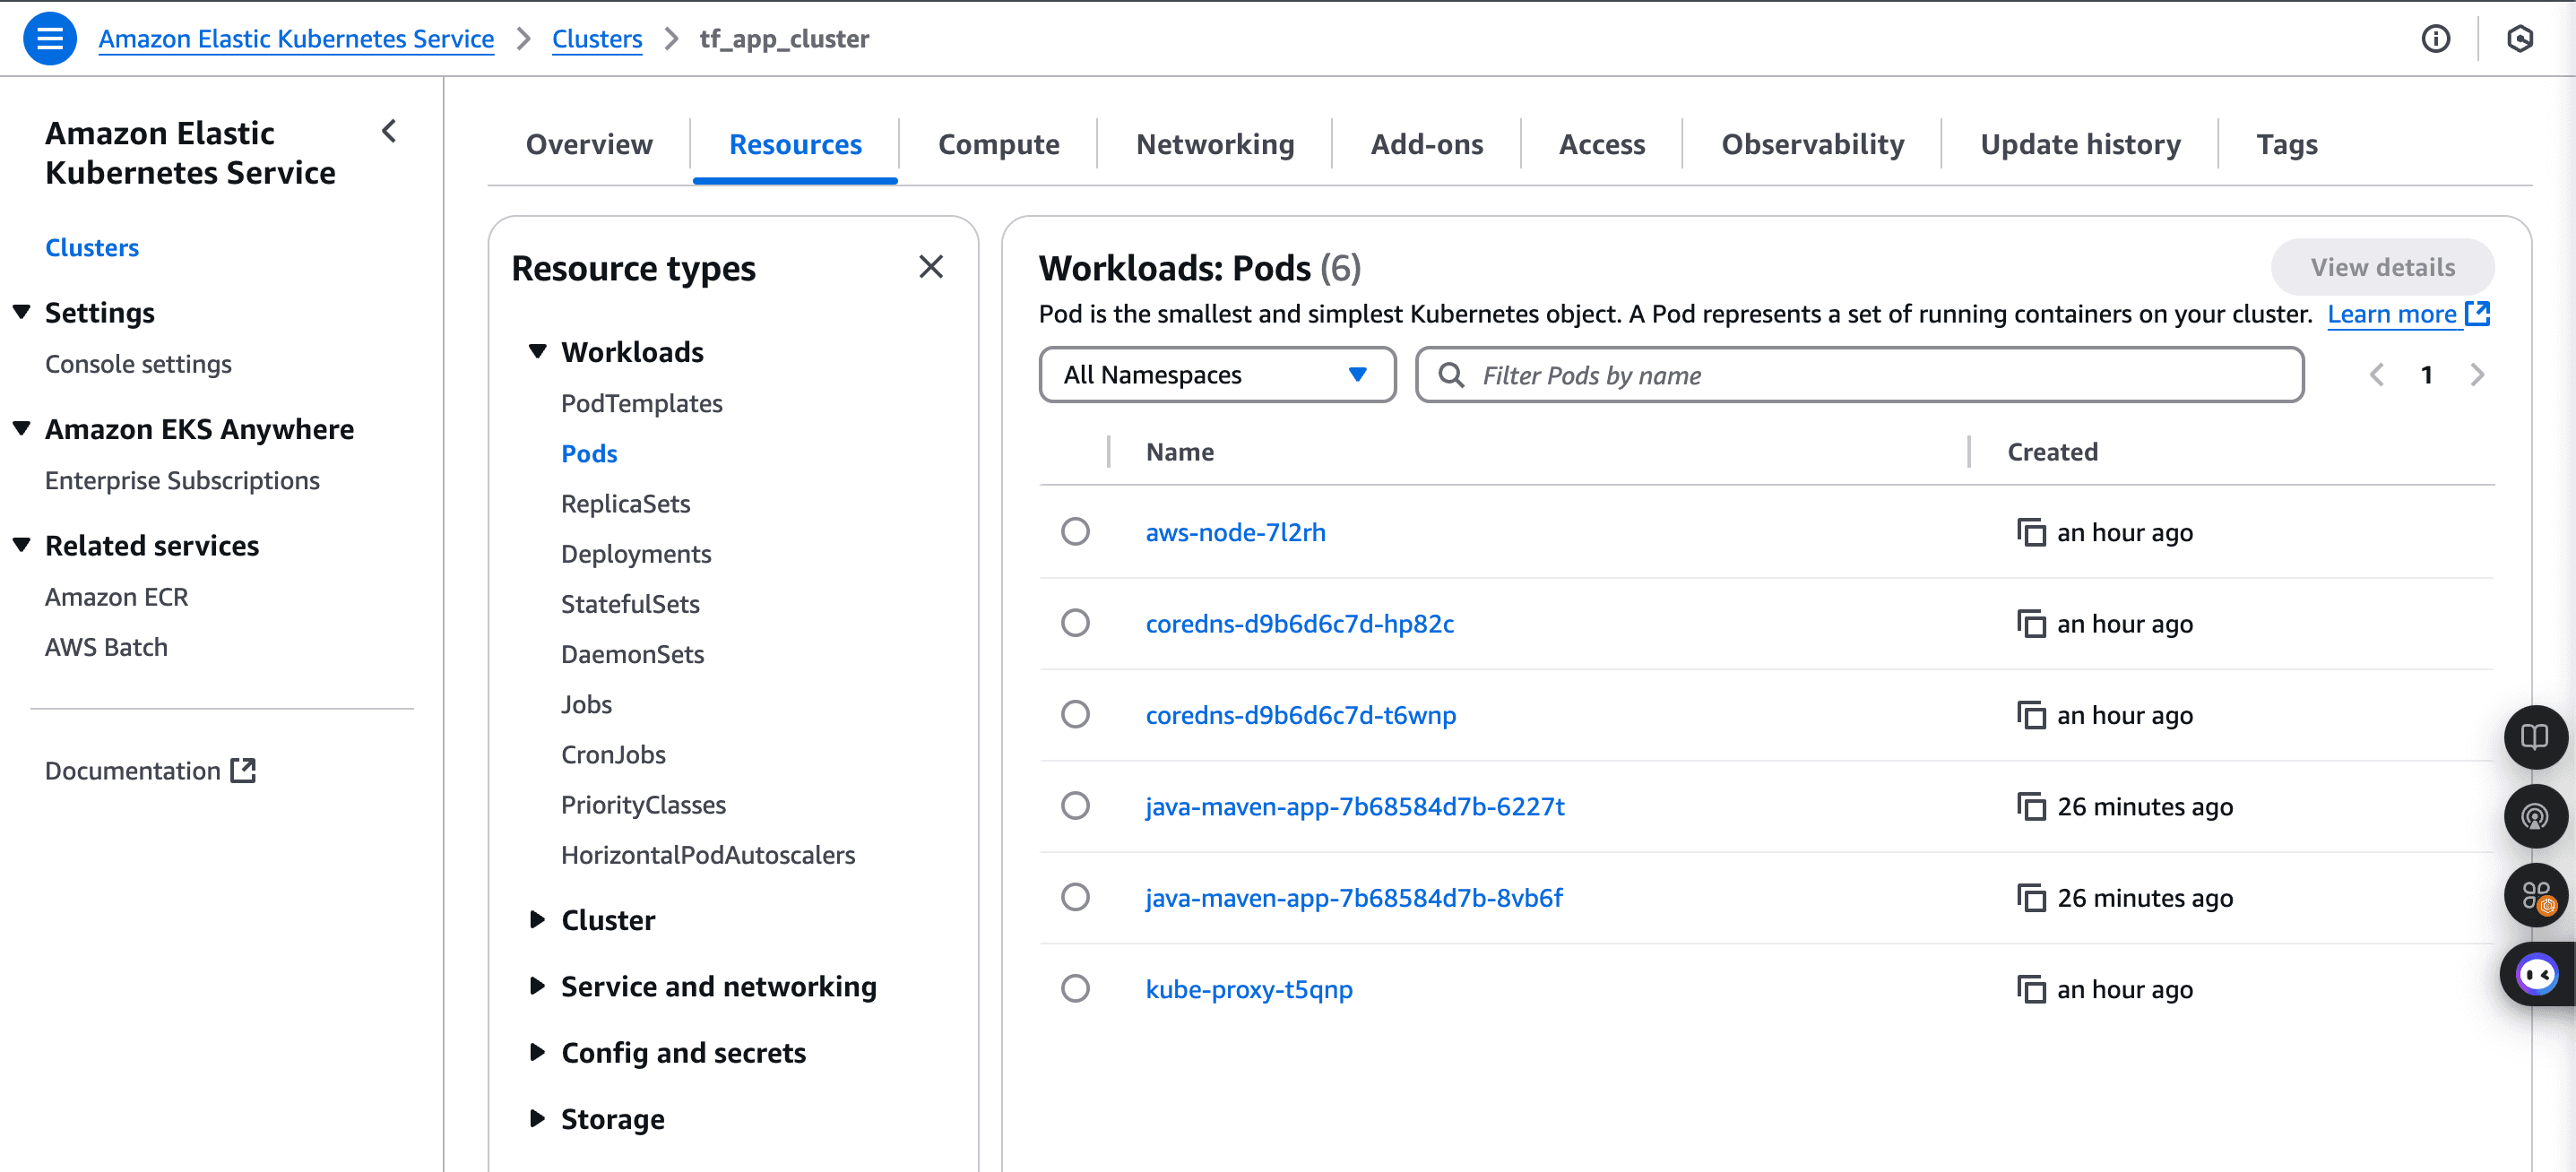
Task: Select the kube-proxy-t5qnp pod radio button
Action: pos(1075,988)
